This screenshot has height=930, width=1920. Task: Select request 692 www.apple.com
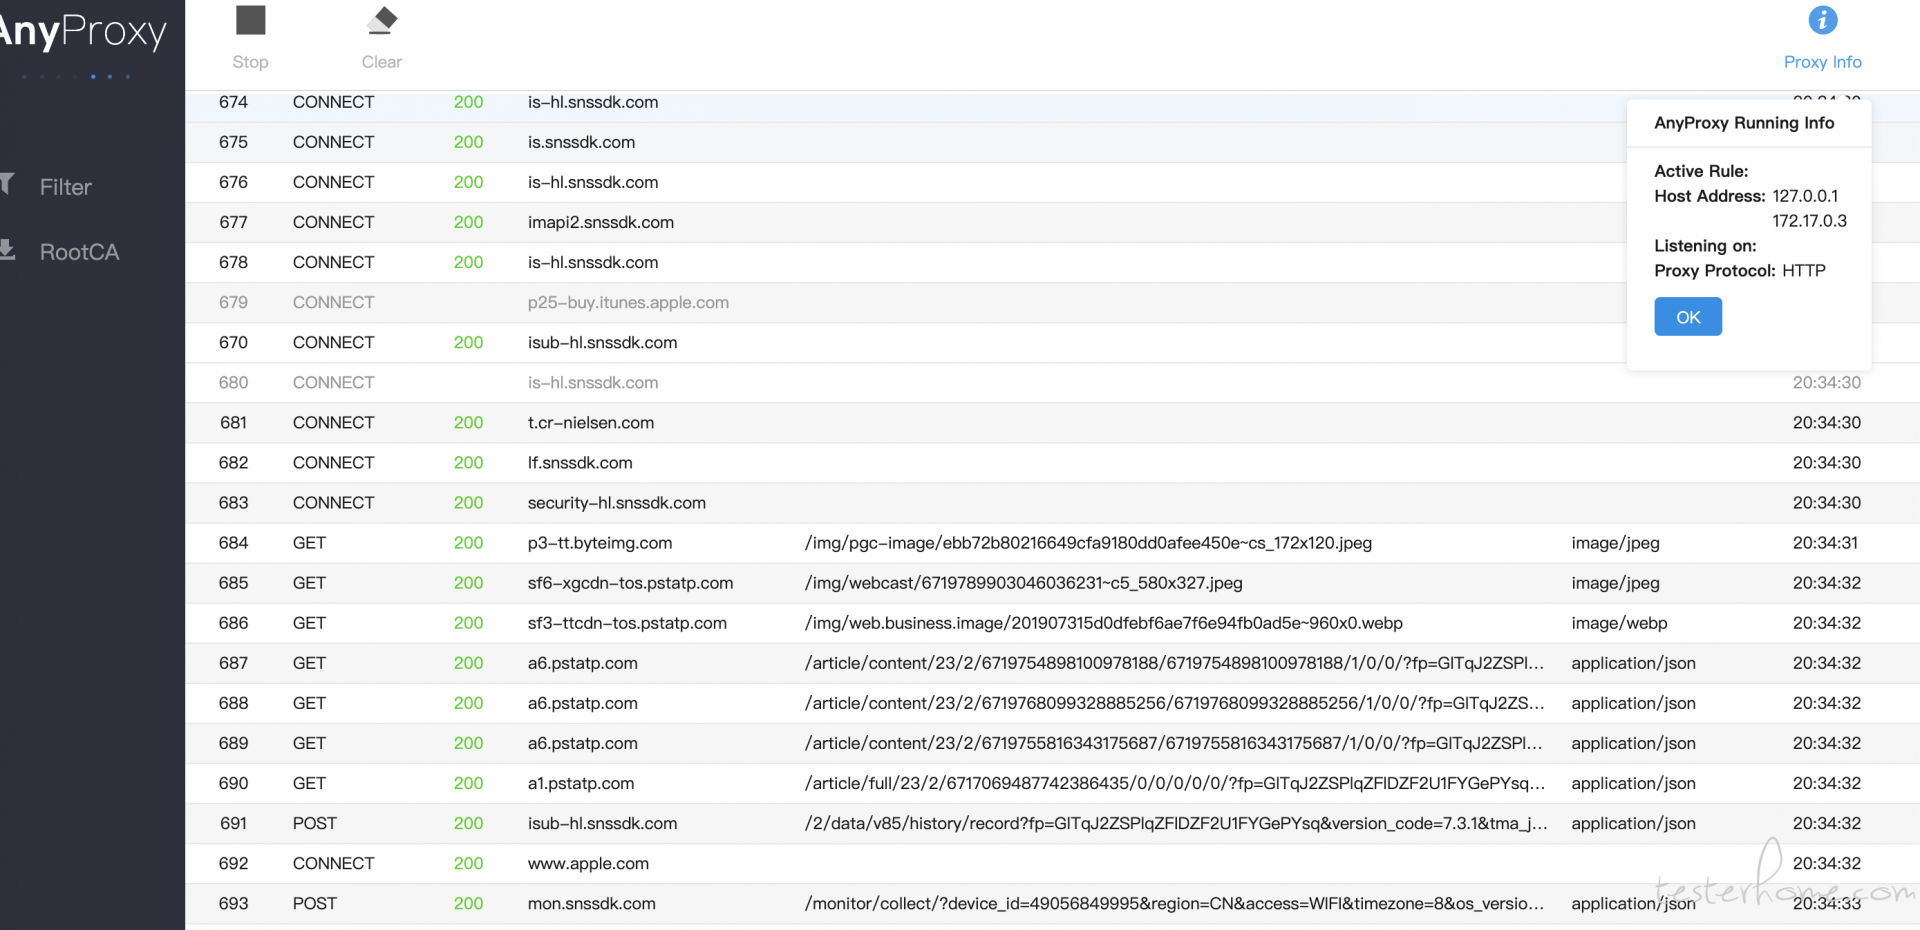pos(1052,863)
